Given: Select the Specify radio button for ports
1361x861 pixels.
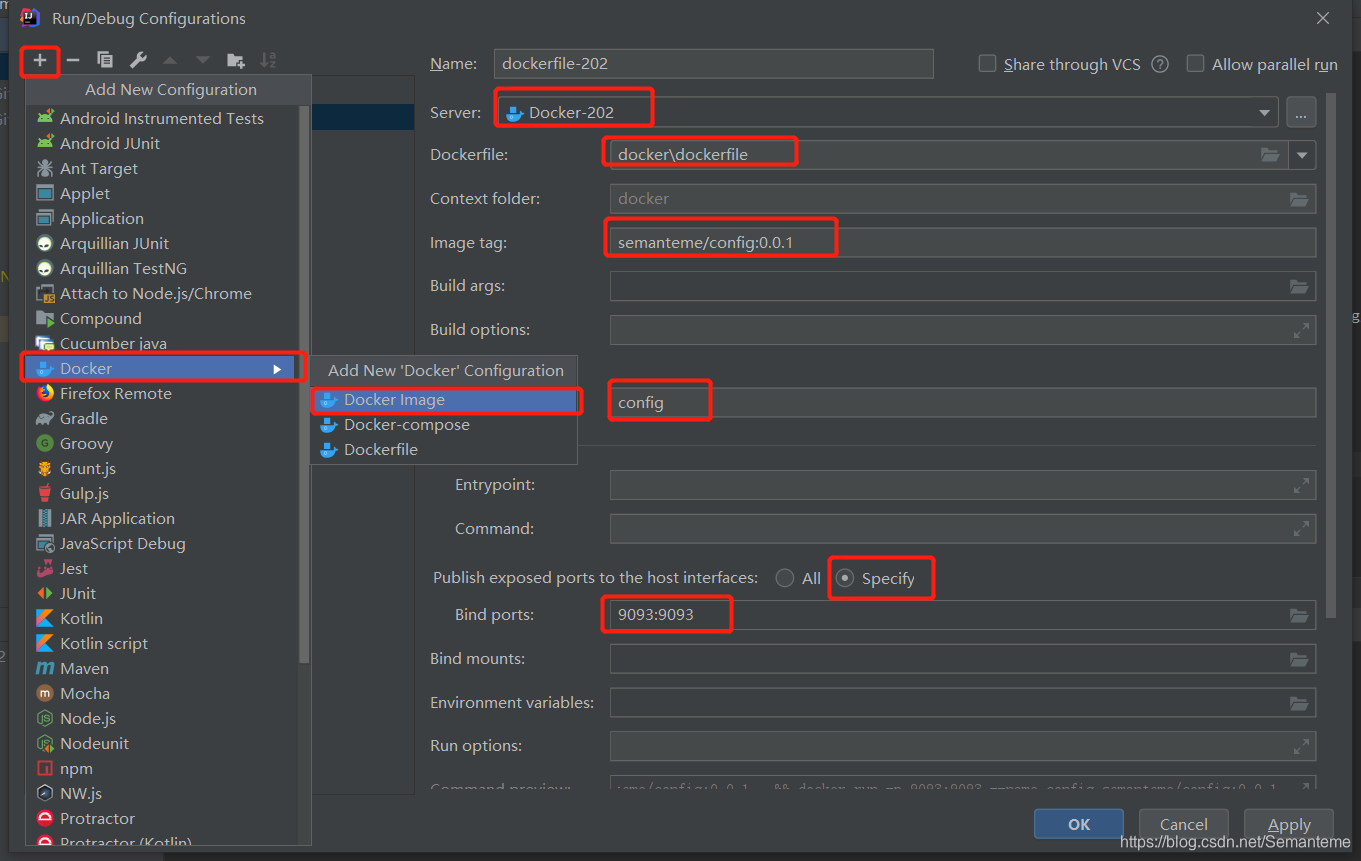Looking at the screenshot, I should [x=845, y=578].
